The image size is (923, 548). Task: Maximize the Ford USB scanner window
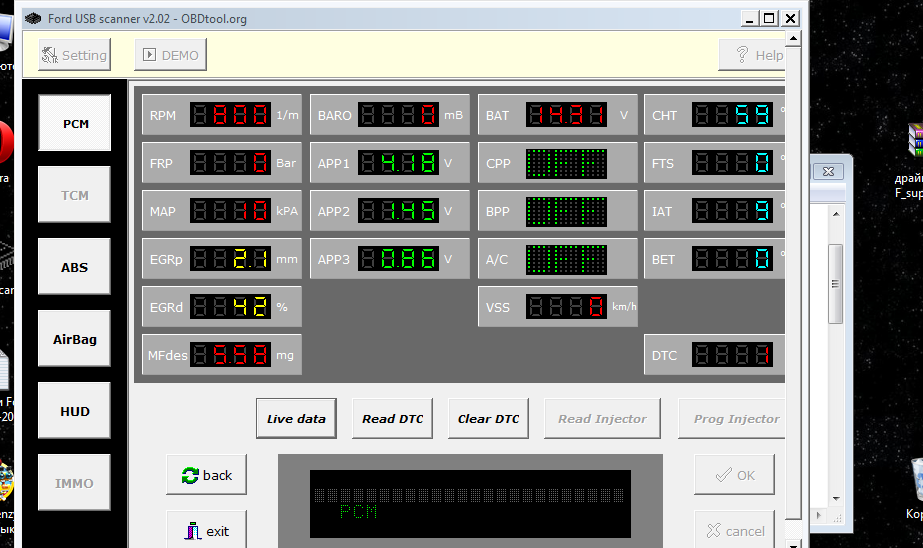(769, 19)
